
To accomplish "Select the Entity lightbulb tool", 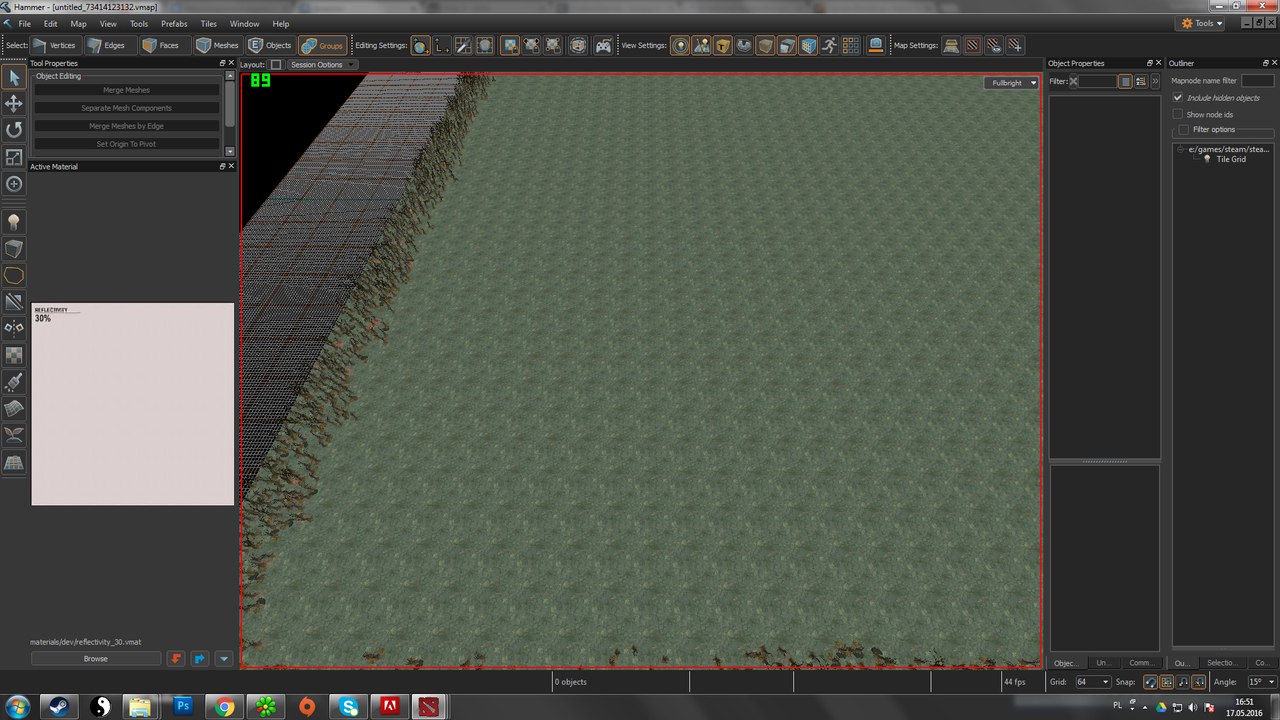I will (14, 221).
